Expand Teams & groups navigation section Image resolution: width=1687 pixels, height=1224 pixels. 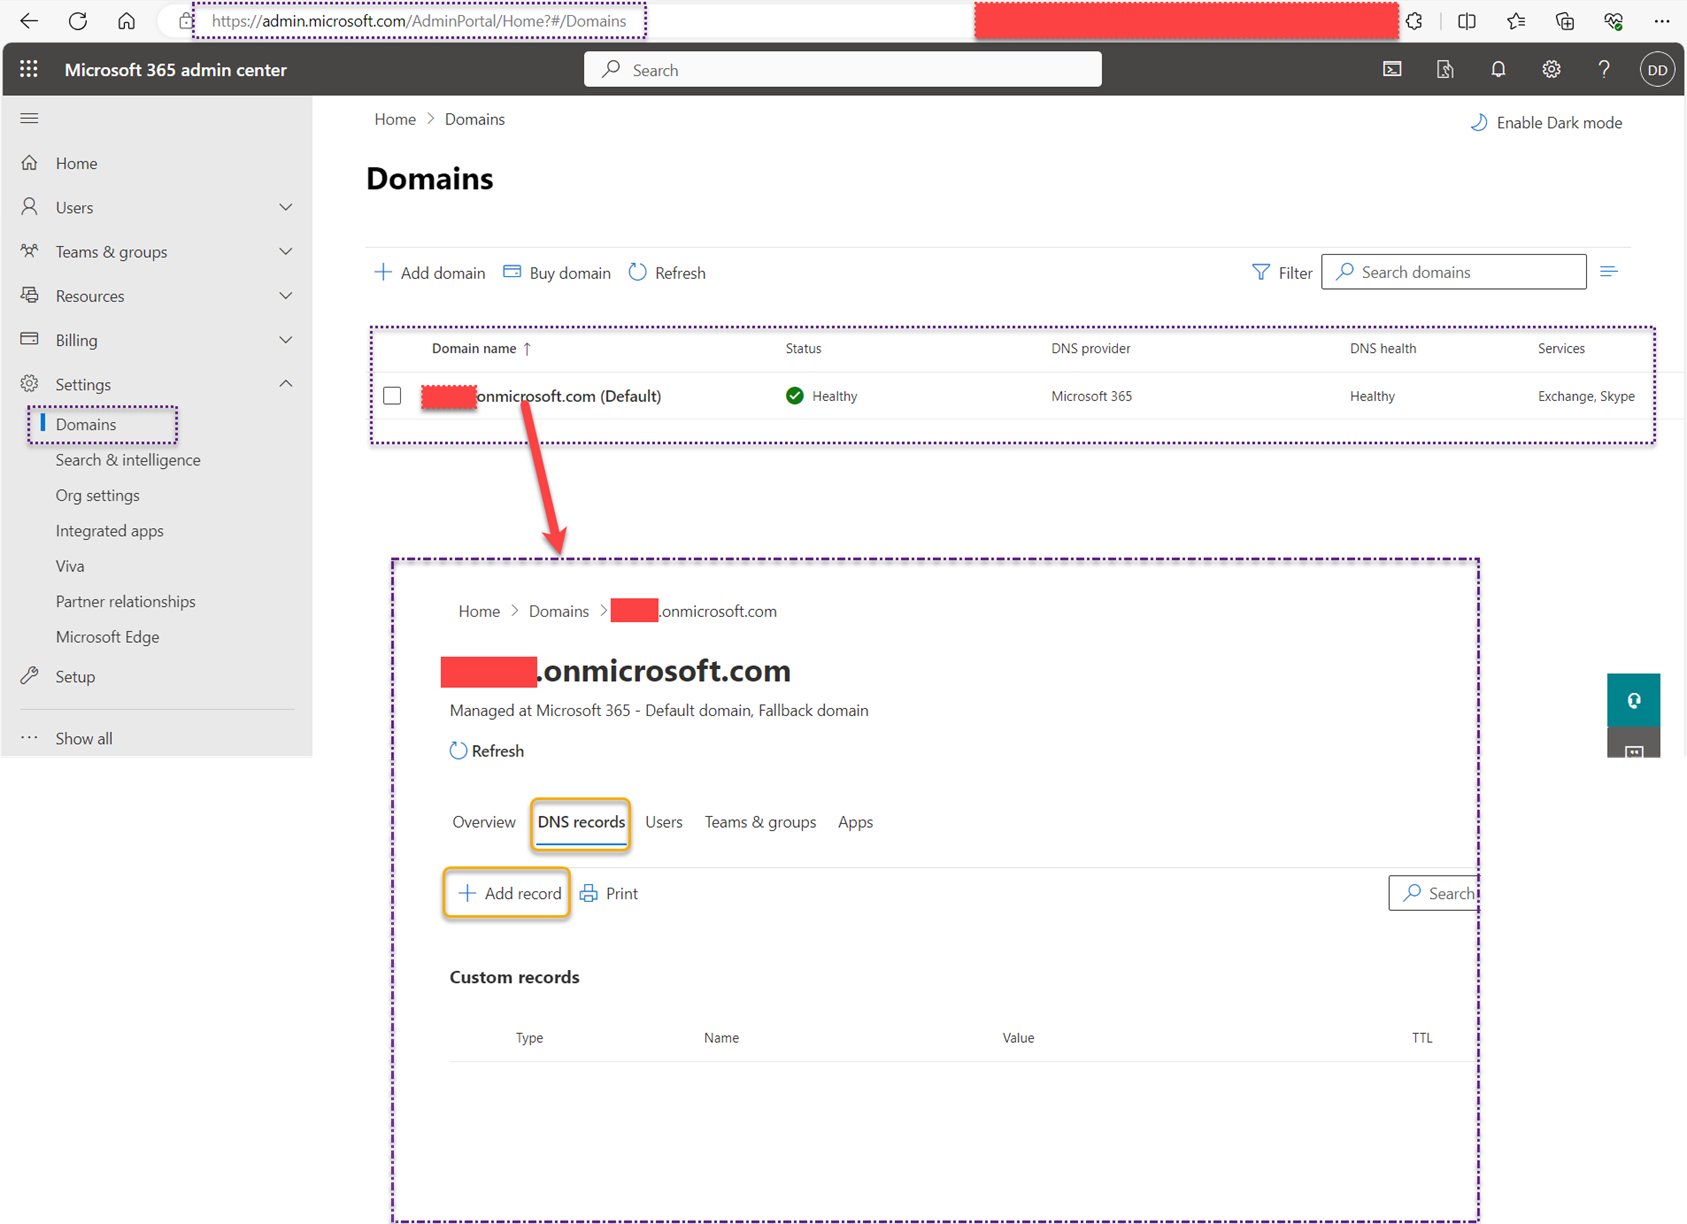pyautogui.click(x=285, y=251)
